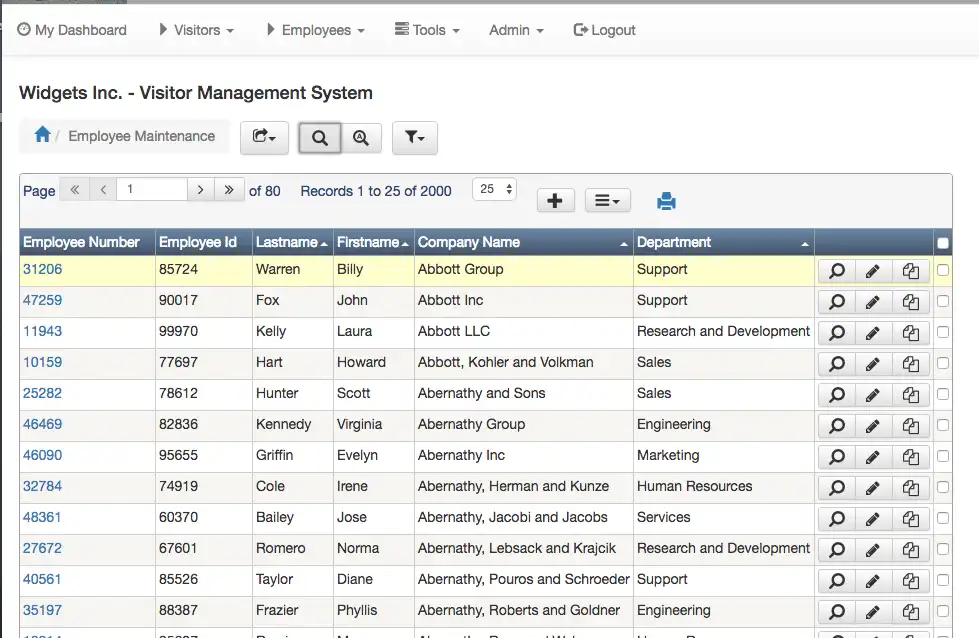Select checkbox for the Abbott Group row
The height and width of the screenshot is (638, 979).
pyautogui.click(x=943, y=270)
